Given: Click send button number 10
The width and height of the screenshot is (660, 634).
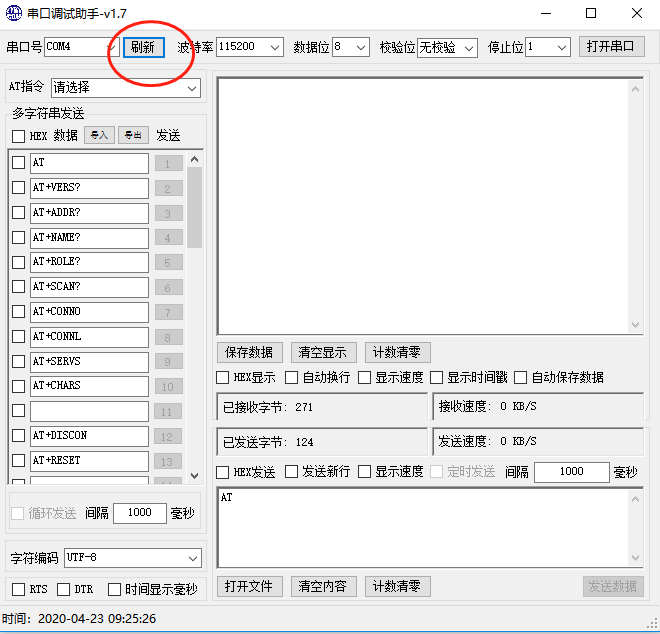Looking at the screenshot, I should pyautogui.click(x=168, y=386).
